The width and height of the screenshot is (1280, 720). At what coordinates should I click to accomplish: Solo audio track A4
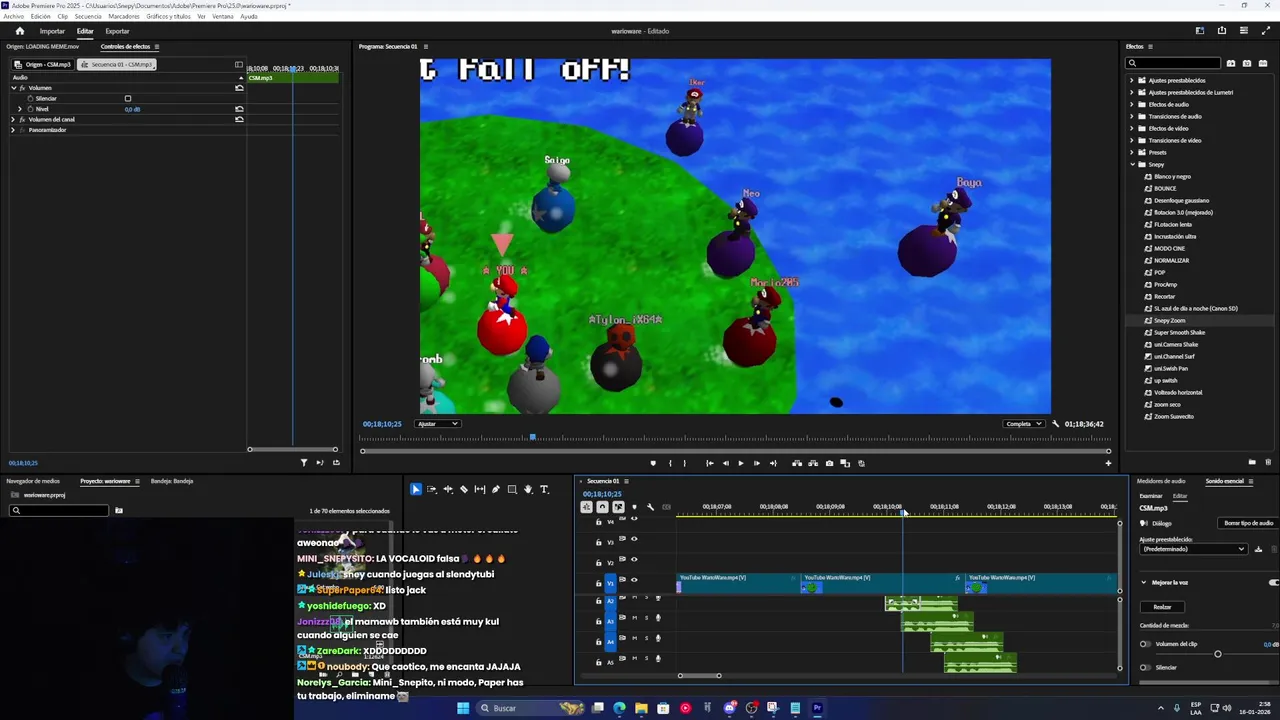[x=646, y=639]
